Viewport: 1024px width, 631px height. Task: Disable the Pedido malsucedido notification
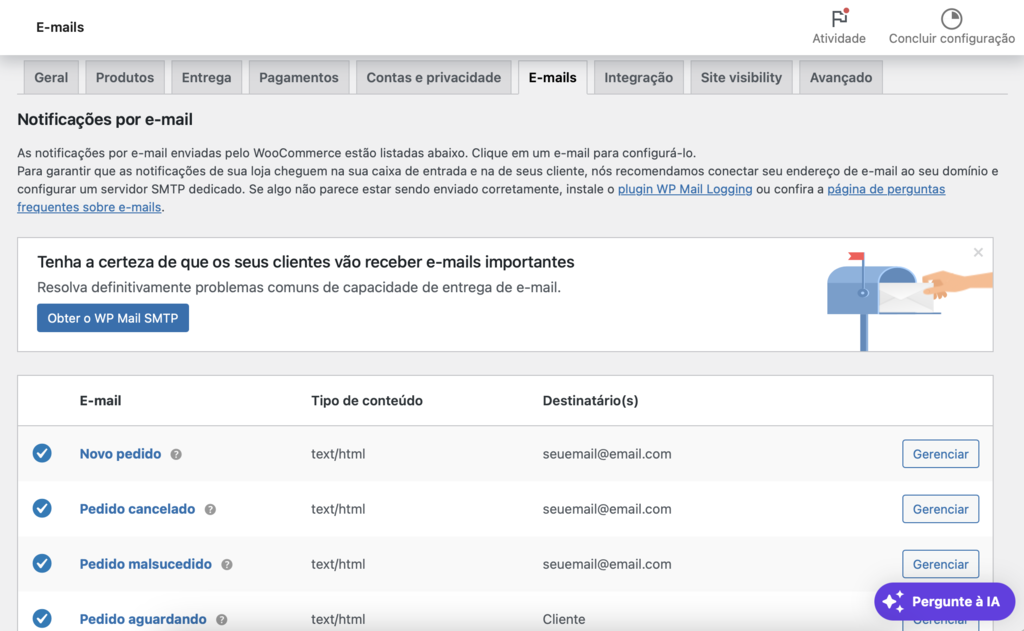click(x=42, y=563)
